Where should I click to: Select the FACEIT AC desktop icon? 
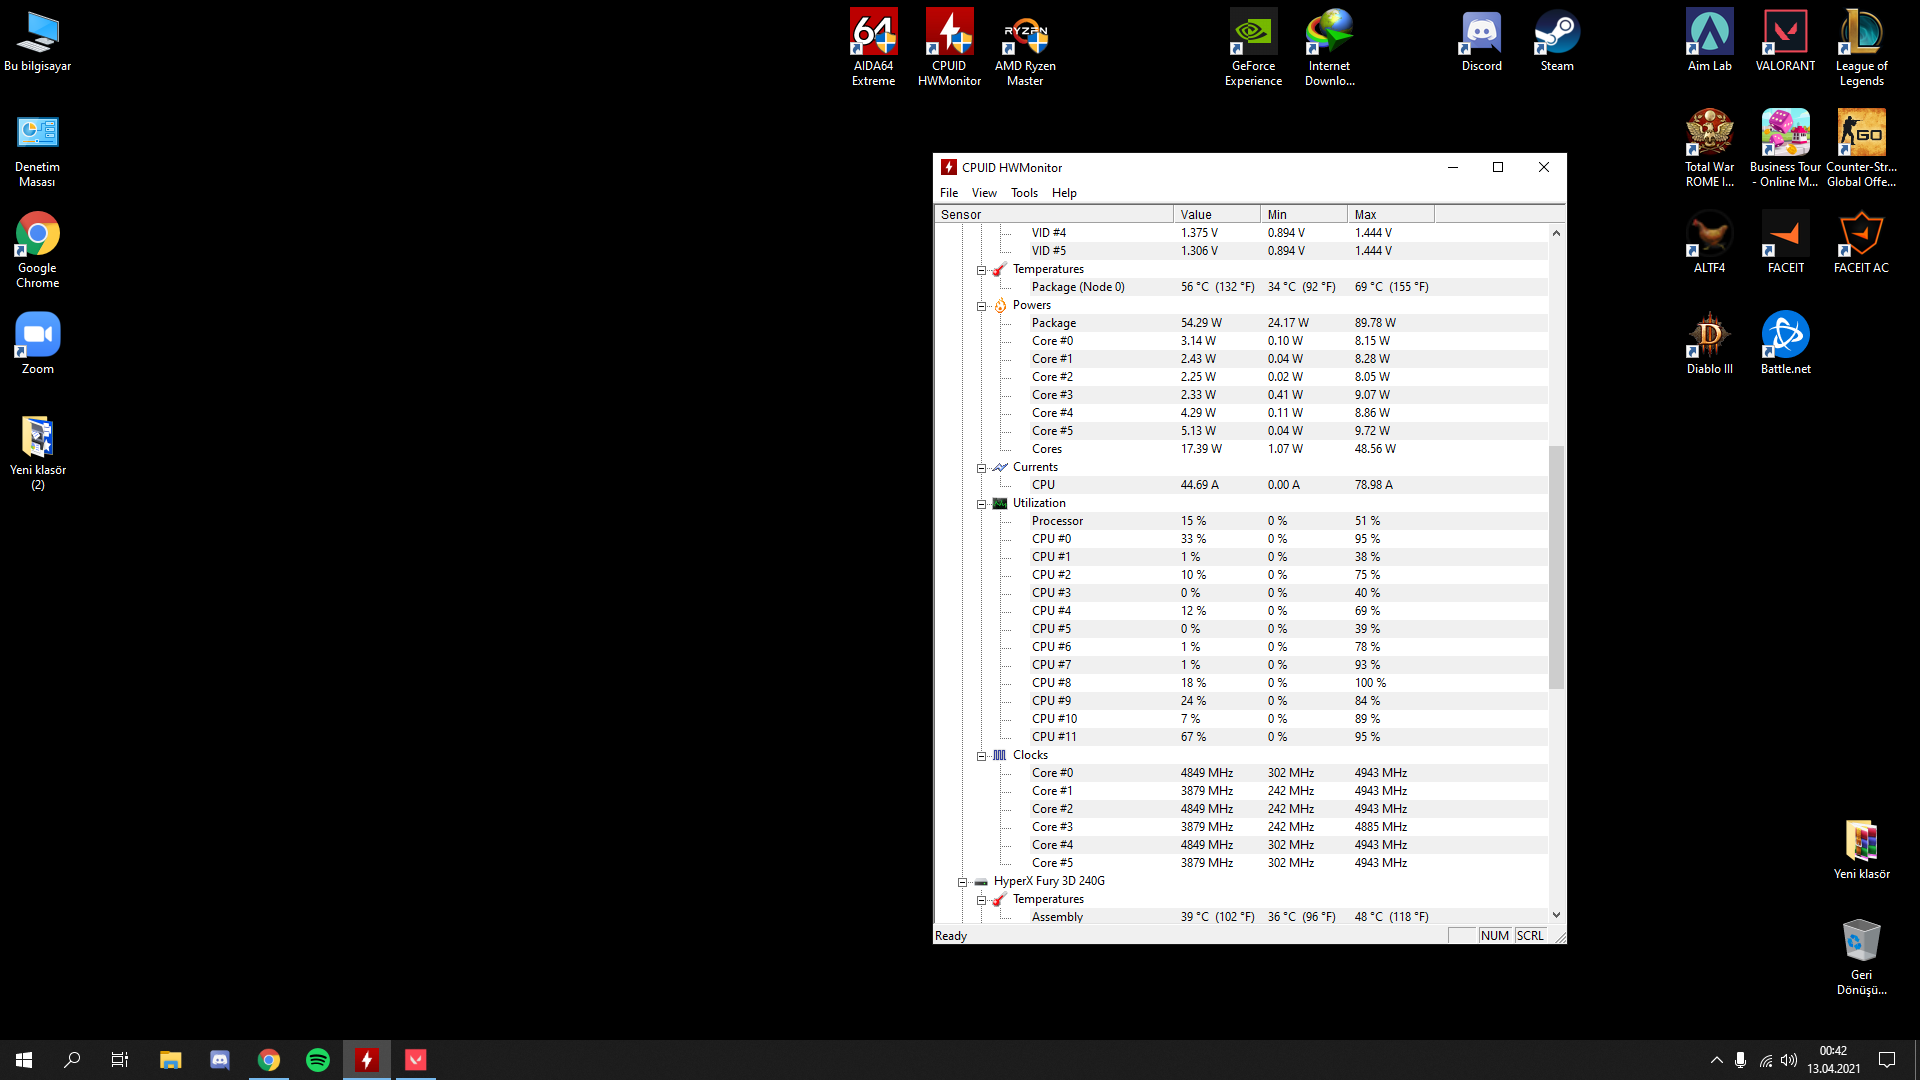(1861, 242)
